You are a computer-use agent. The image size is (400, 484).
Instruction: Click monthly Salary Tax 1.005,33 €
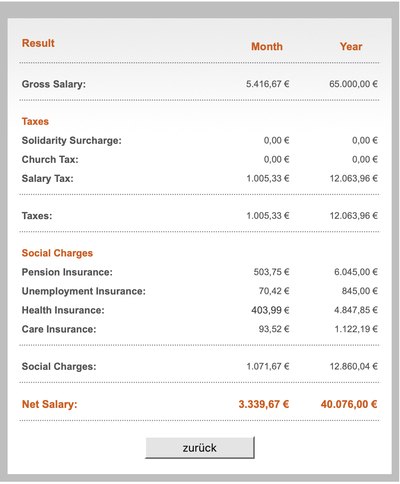268,179
